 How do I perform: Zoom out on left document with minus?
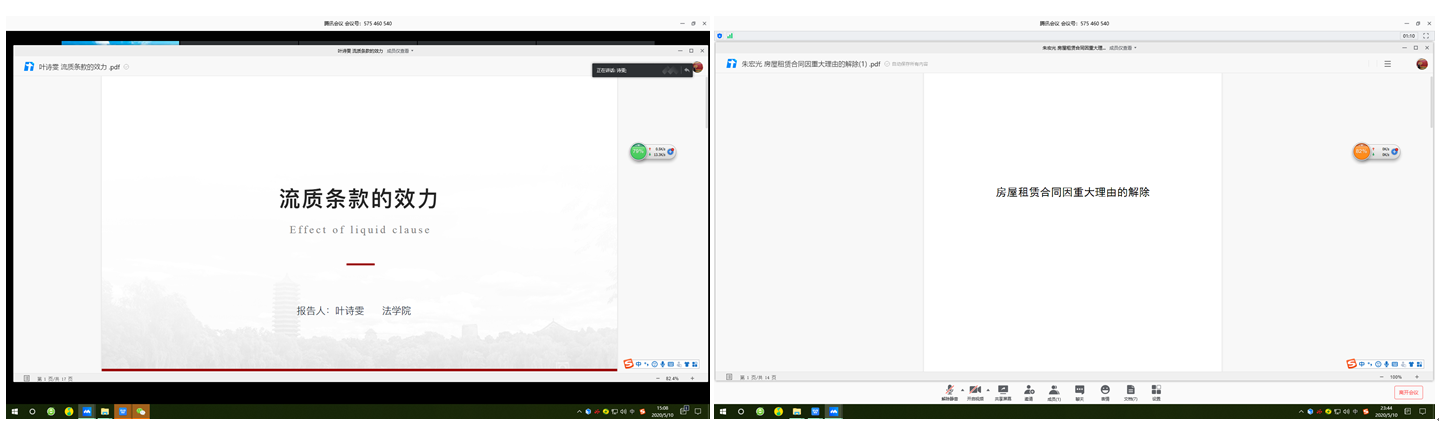pos(657,378)
